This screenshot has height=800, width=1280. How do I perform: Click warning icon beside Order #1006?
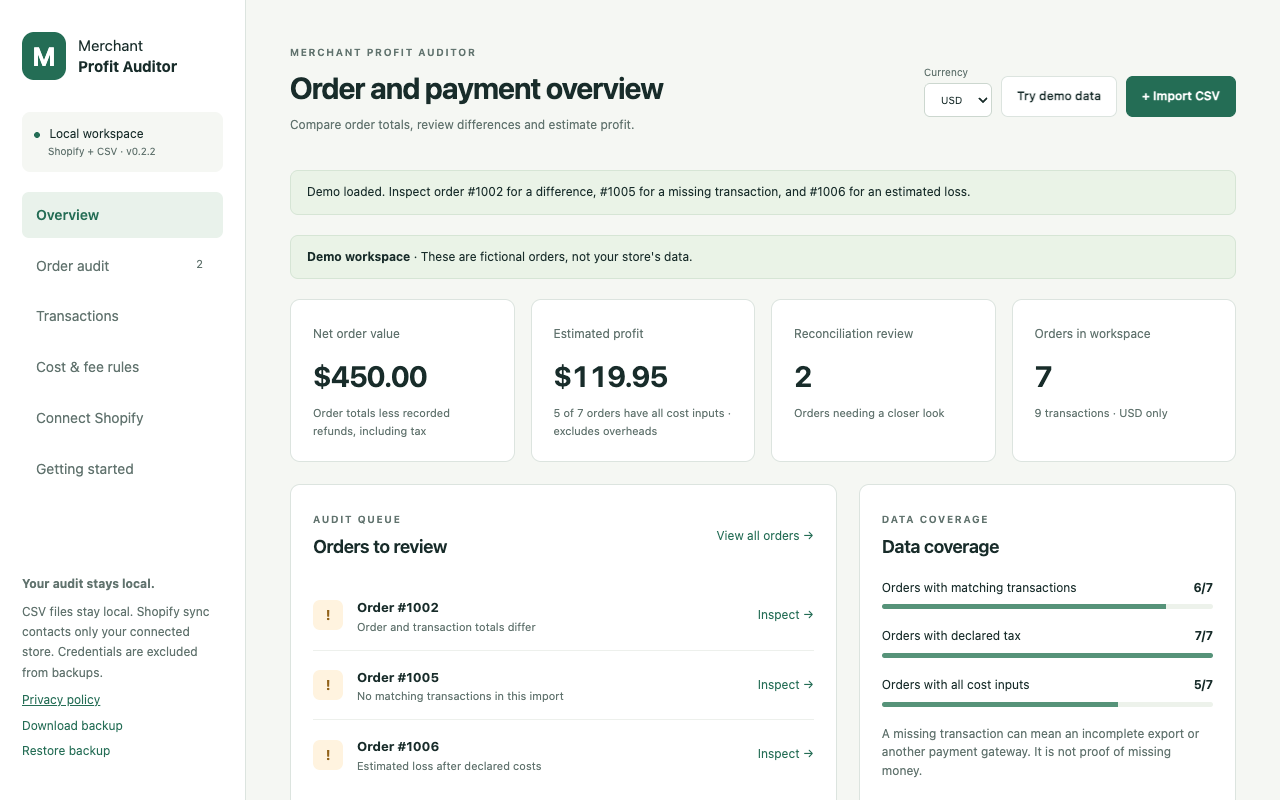[328, 754]
